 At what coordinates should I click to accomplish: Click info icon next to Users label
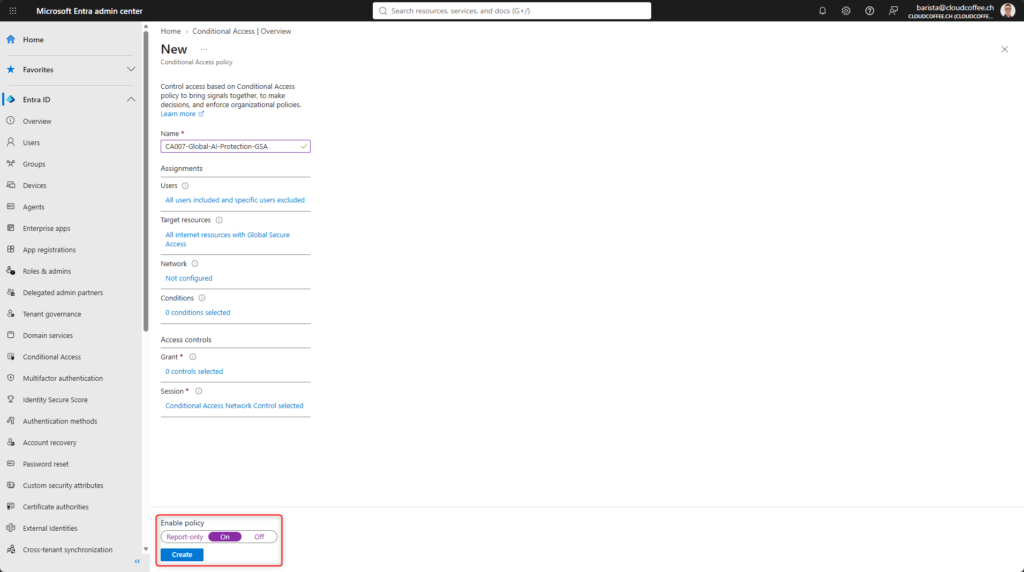(185, 185)
